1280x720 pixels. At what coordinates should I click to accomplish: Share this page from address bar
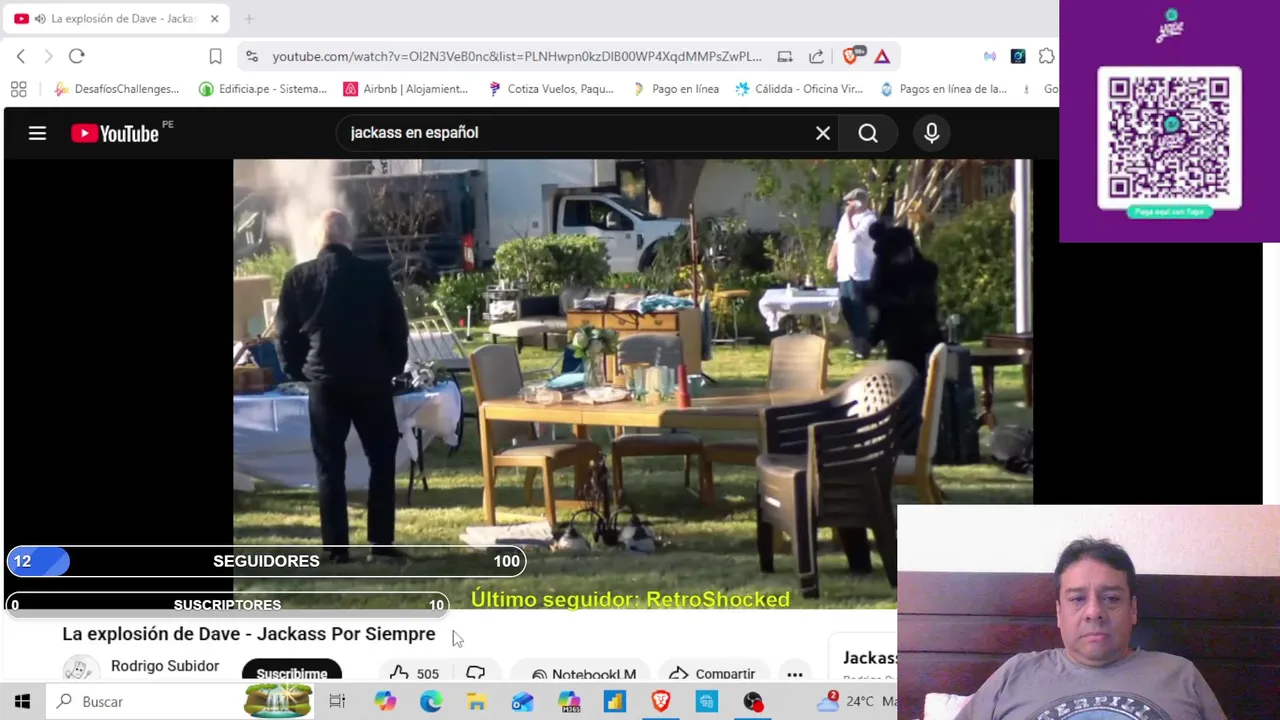[817, 57]
